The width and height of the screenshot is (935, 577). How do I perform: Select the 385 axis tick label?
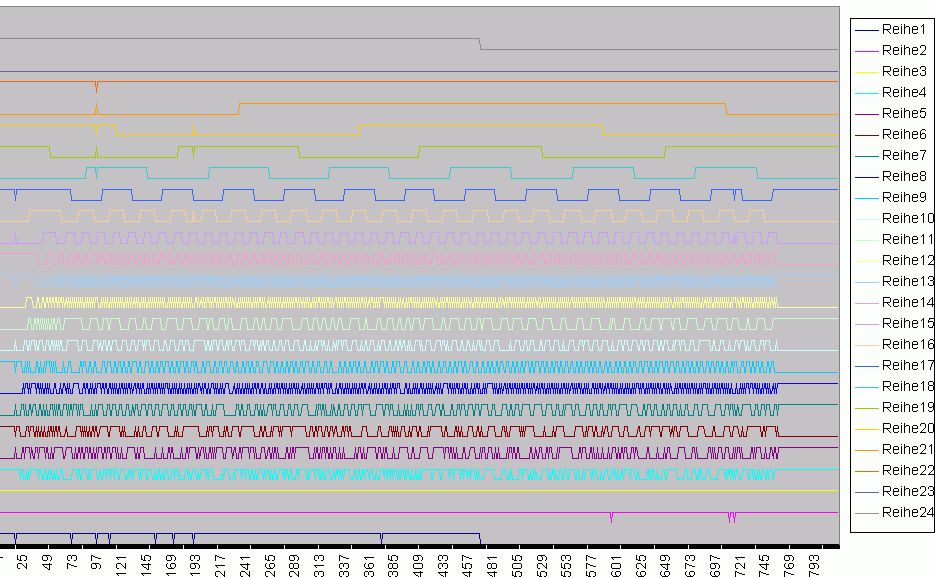click(393, 566)
